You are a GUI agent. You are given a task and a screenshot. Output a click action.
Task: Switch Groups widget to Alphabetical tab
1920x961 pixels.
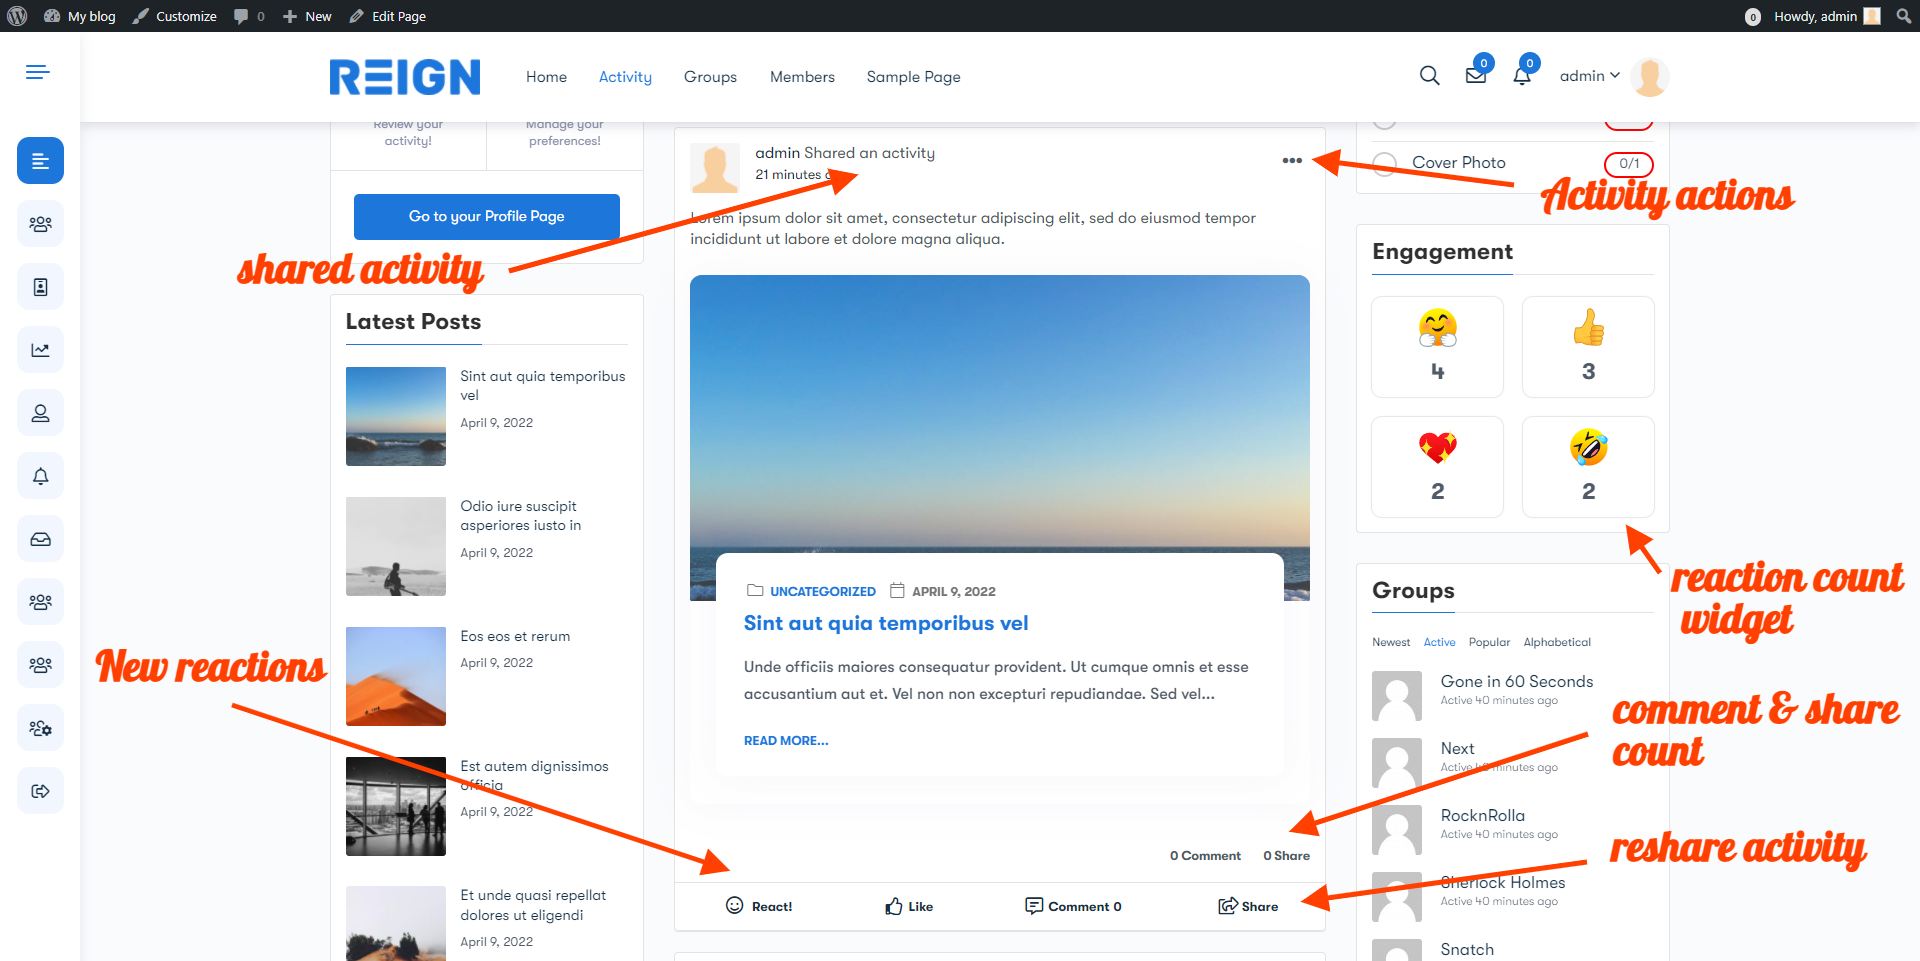click(x=1557, y=642)
